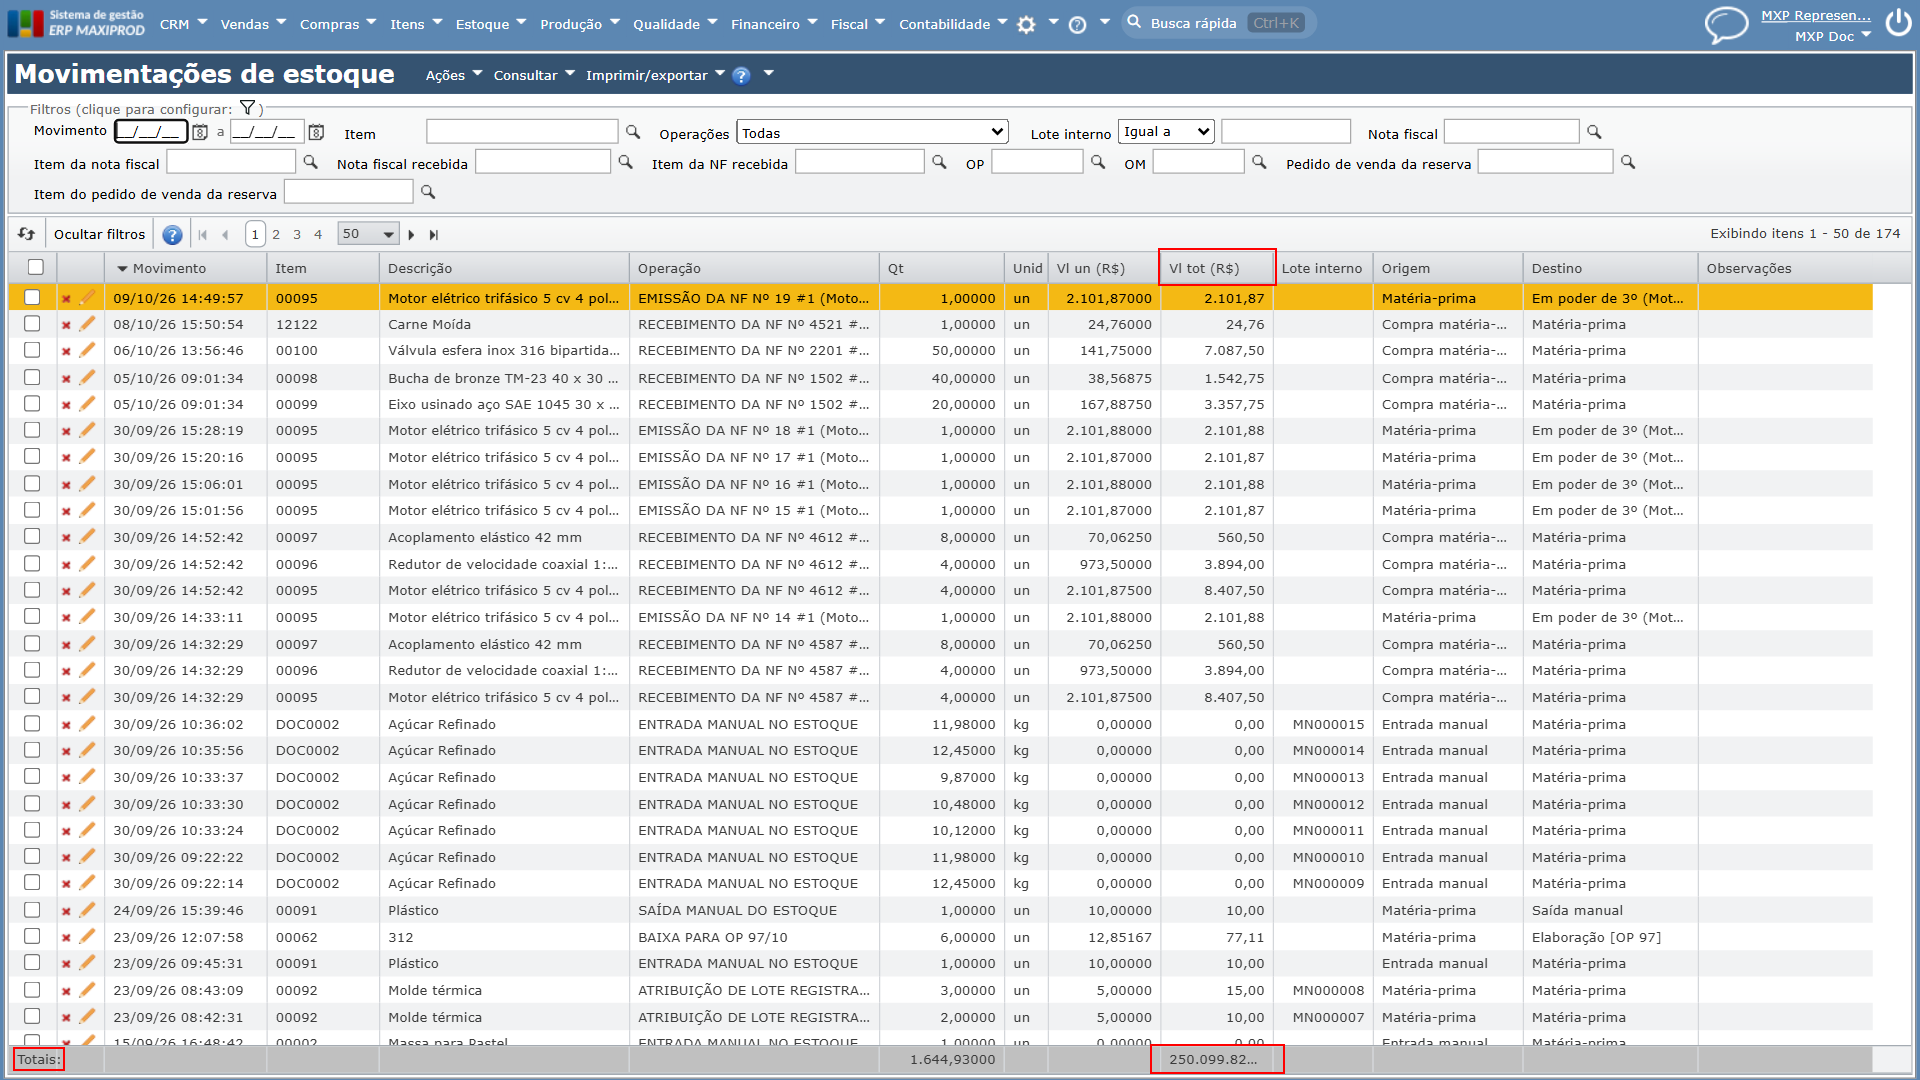
Task: Go to the next page arrow
Action: click(x=411, y=235)
